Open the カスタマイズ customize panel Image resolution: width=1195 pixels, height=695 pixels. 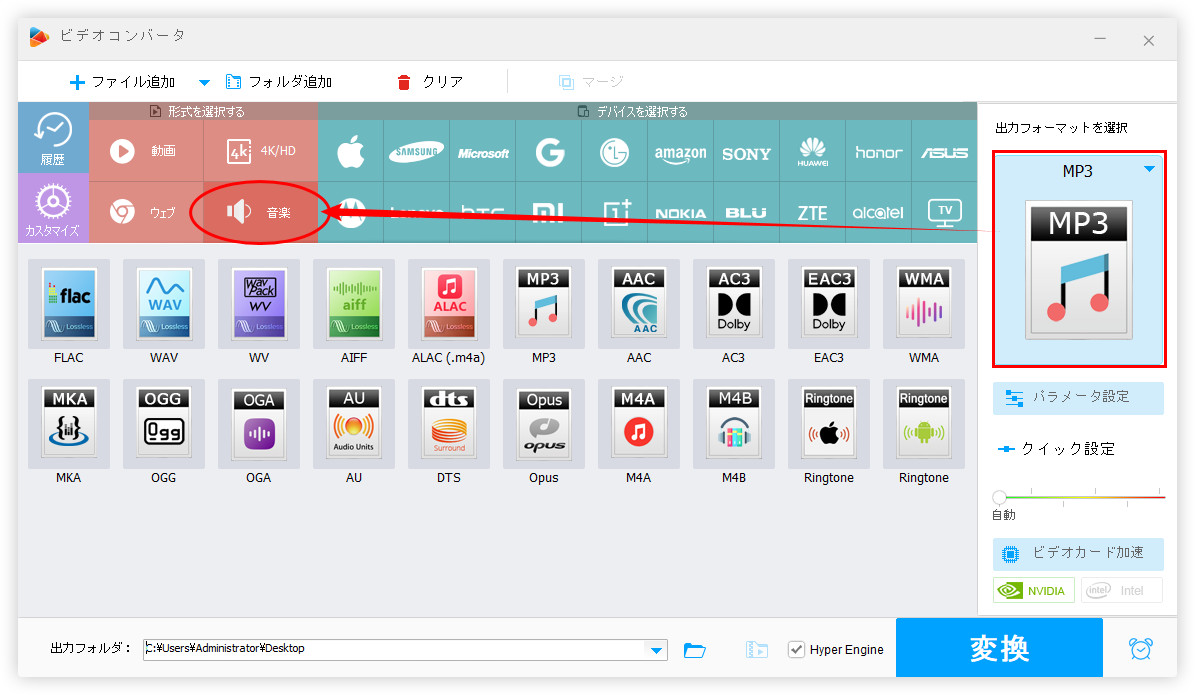click(x=53, y=208)
